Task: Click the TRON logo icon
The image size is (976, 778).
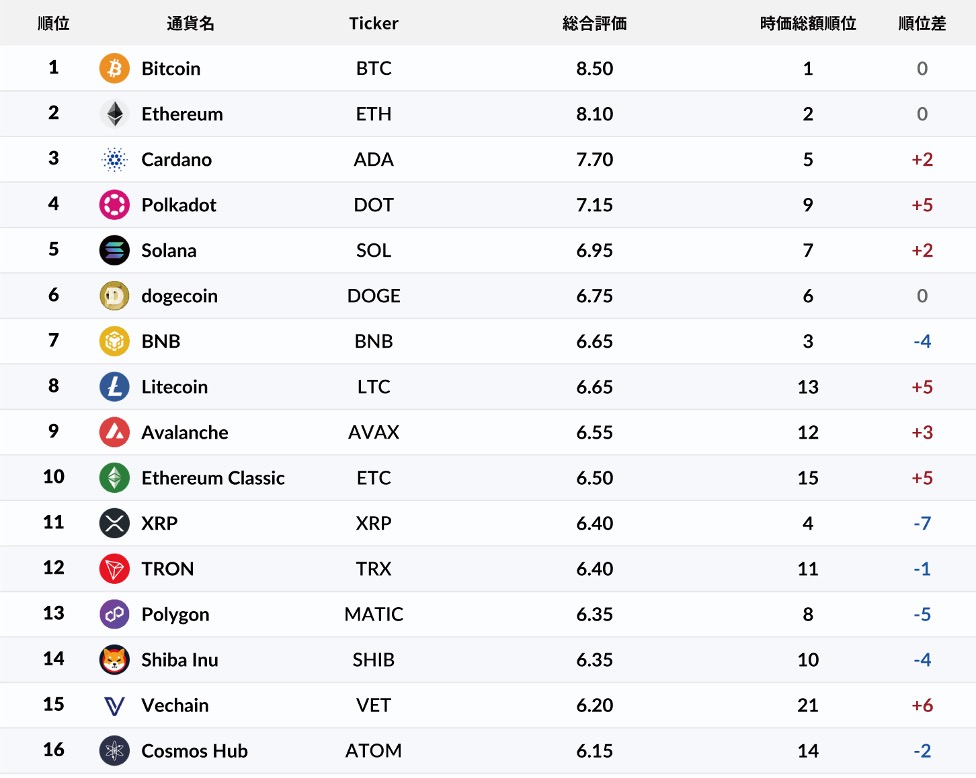Action: click(115, 569)
